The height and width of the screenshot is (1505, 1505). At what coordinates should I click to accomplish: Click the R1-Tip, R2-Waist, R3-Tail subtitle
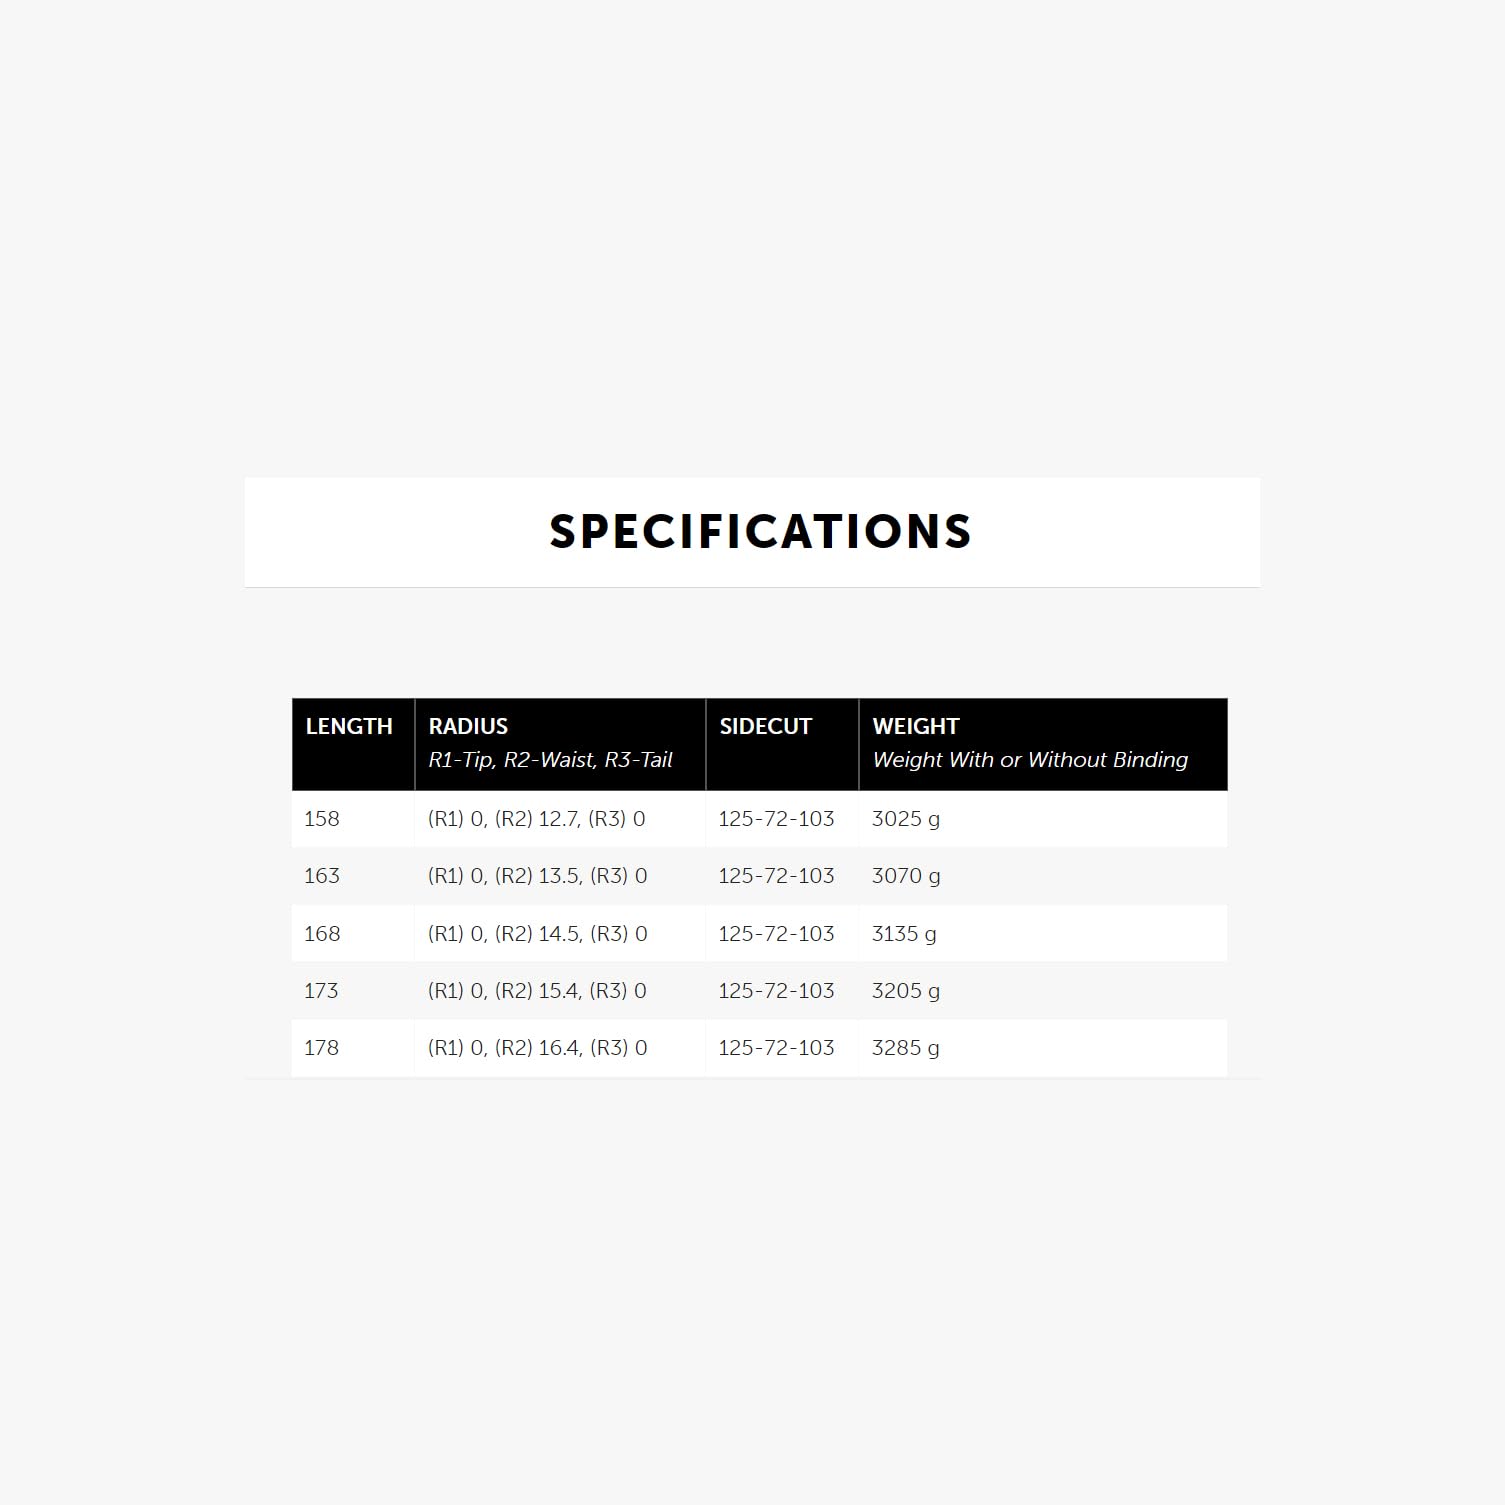(x=550, y=760)
